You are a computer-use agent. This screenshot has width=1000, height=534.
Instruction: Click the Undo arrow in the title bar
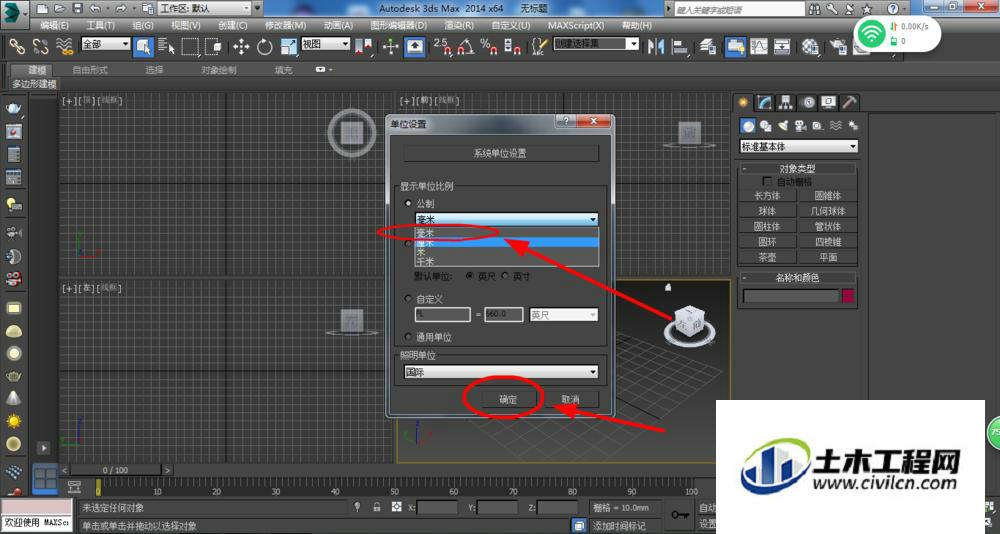coord(95,8)
